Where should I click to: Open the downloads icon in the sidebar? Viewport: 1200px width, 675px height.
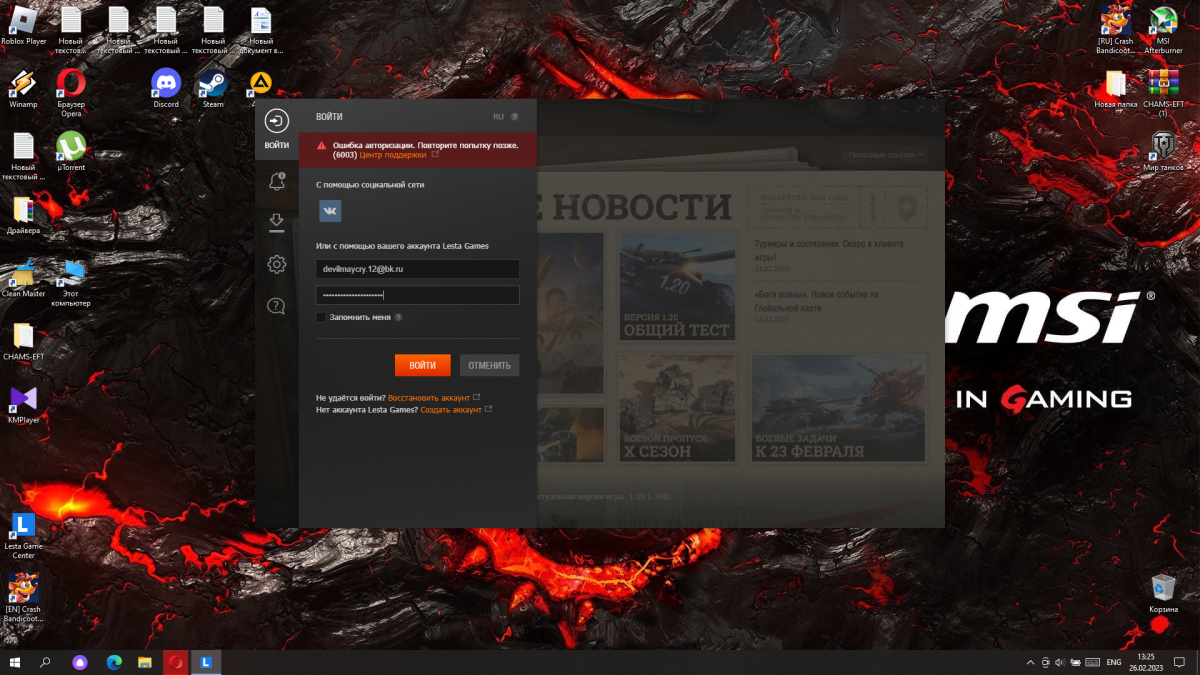tap(277, 222)
